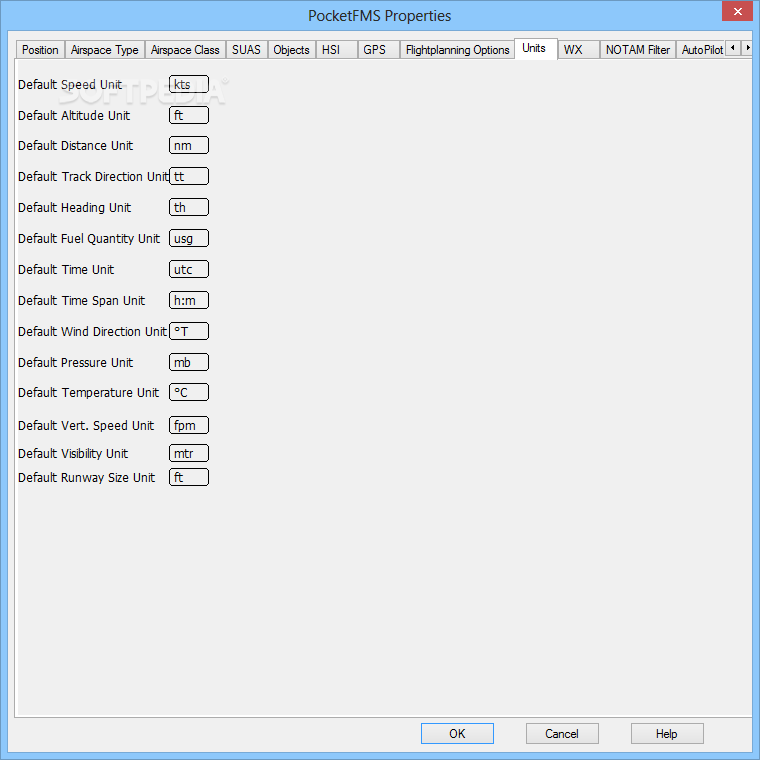Open the Airspace Class tab
This screenshot has width=760, height=760.
185,50
